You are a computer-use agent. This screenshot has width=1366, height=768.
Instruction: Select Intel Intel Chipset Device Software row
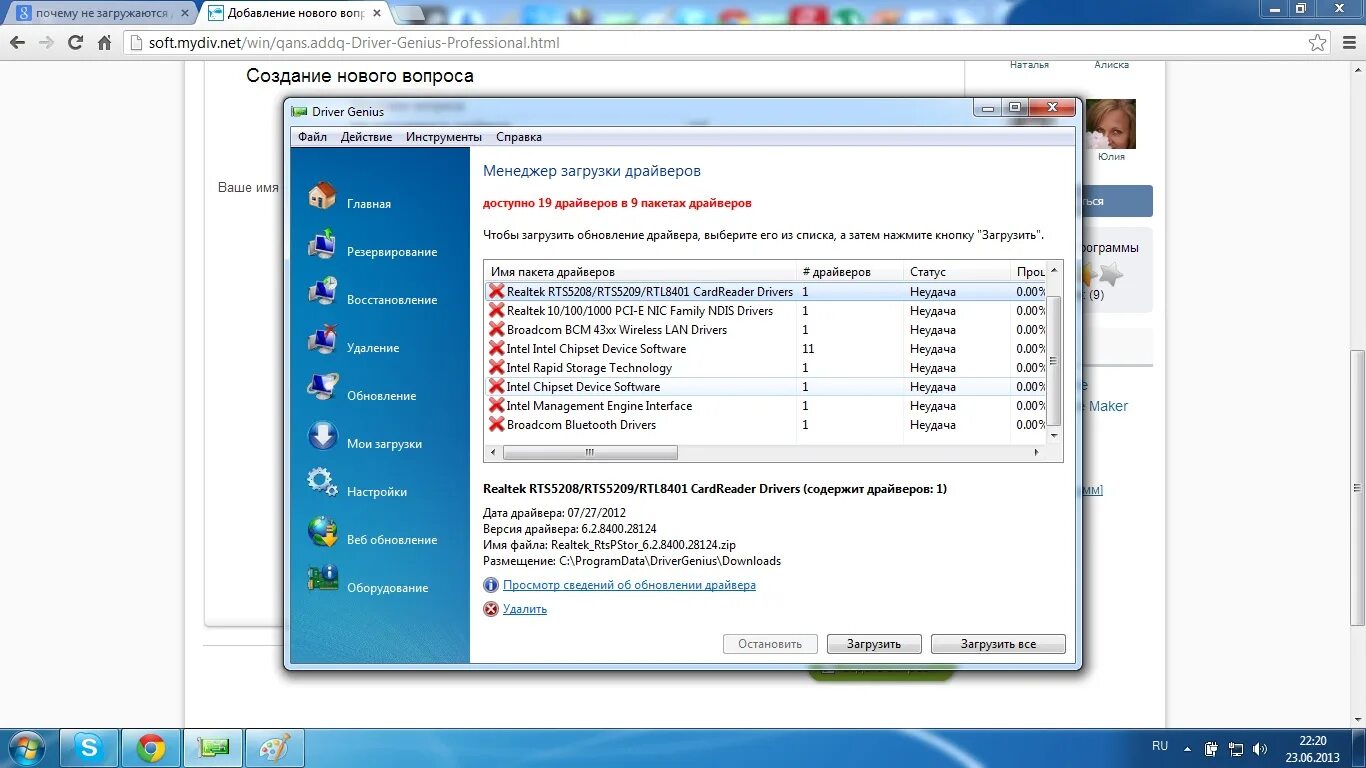pos(765,348)
